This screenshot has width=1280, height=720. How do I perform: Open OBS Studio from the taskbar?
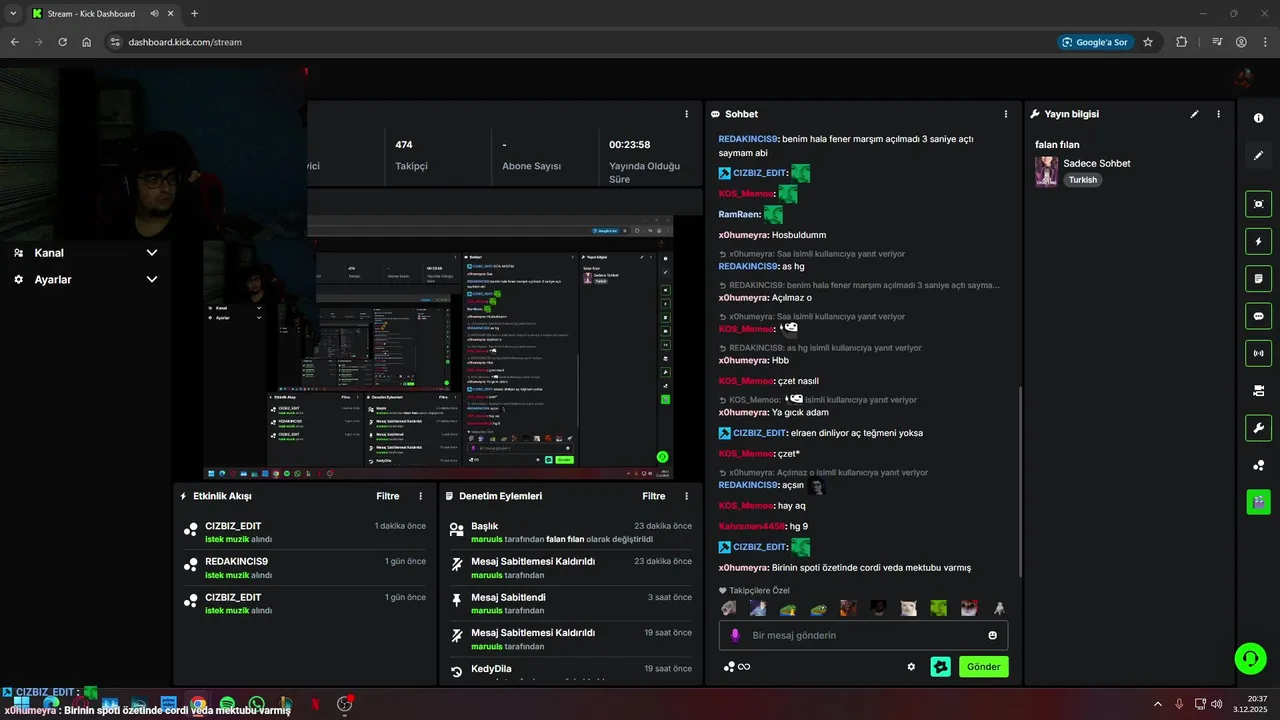click(x=345, y=704)
